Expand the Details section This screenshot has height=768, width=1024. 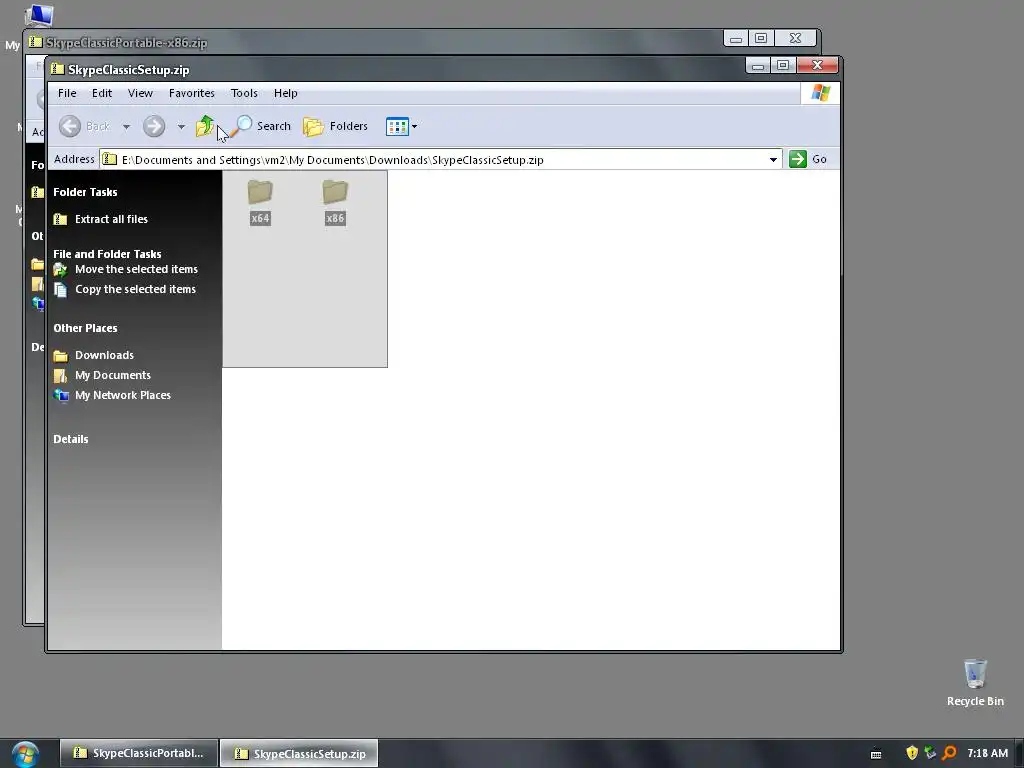coord(71,440)
